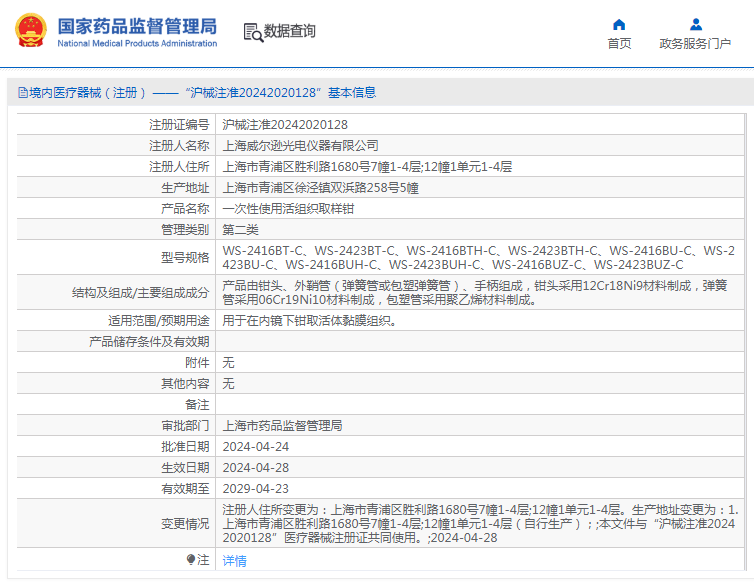
Task: Click 用于在内镜下钳取活体黏膜组织。
Action: coord(310,320)
